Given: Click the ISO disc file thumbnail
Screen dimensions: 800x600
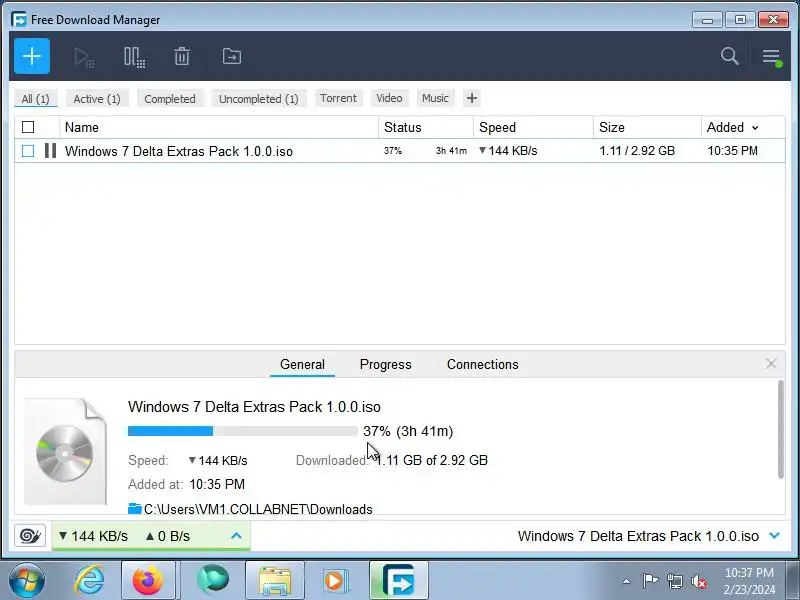Looking at the screenshot, I should 65,451.
